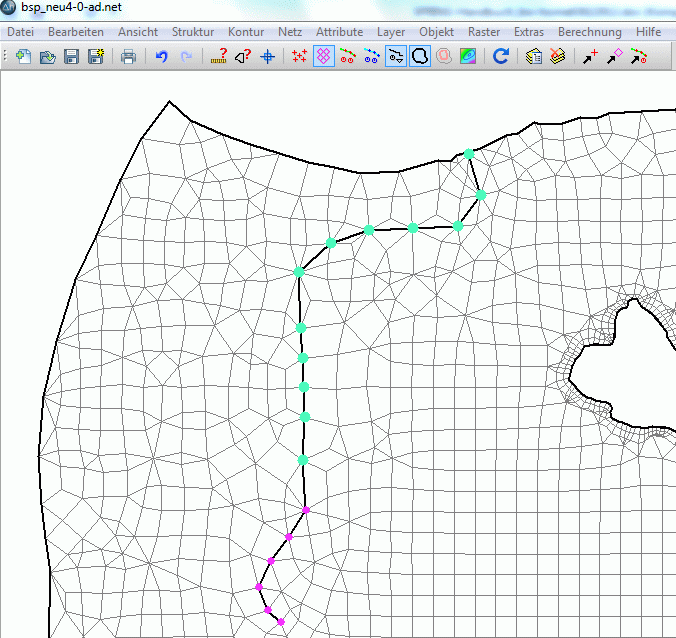This screenshot has height=638, width=676.
Task: Open the Objekt menu
Action: click(436, 32)
